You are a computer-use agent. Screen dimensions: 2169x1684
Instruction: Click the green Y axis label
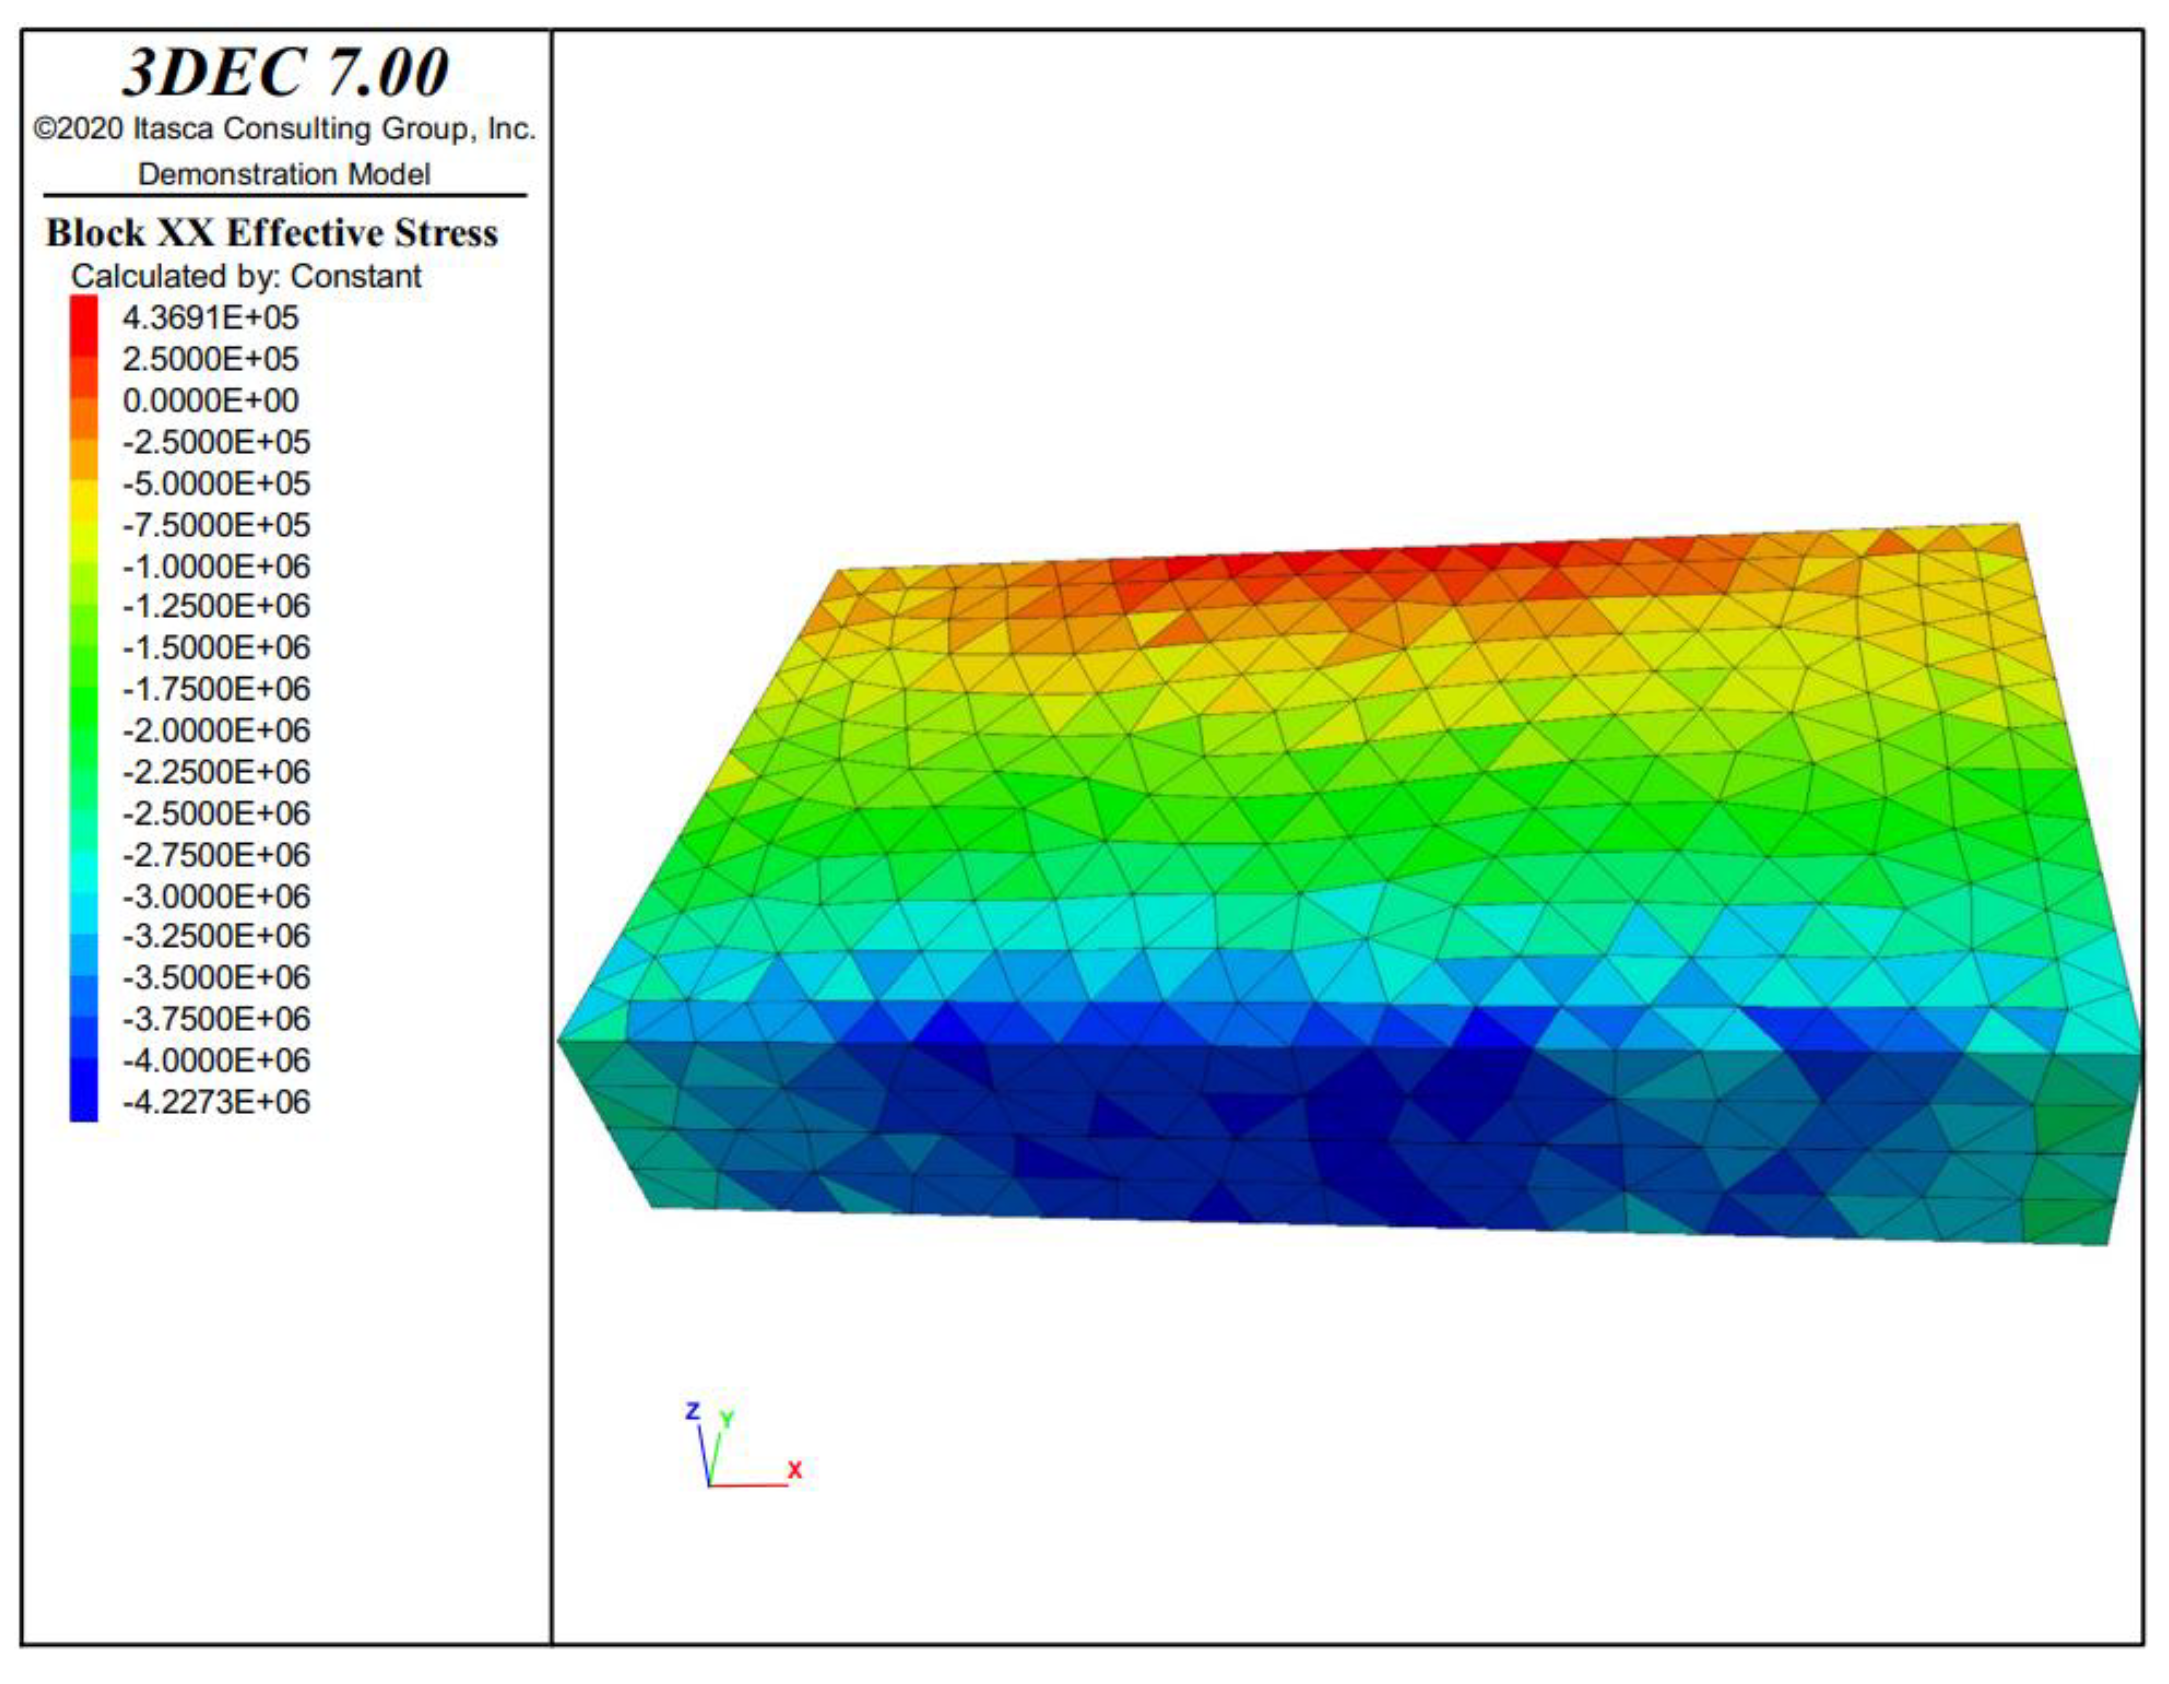click(x=727, y=1418)
